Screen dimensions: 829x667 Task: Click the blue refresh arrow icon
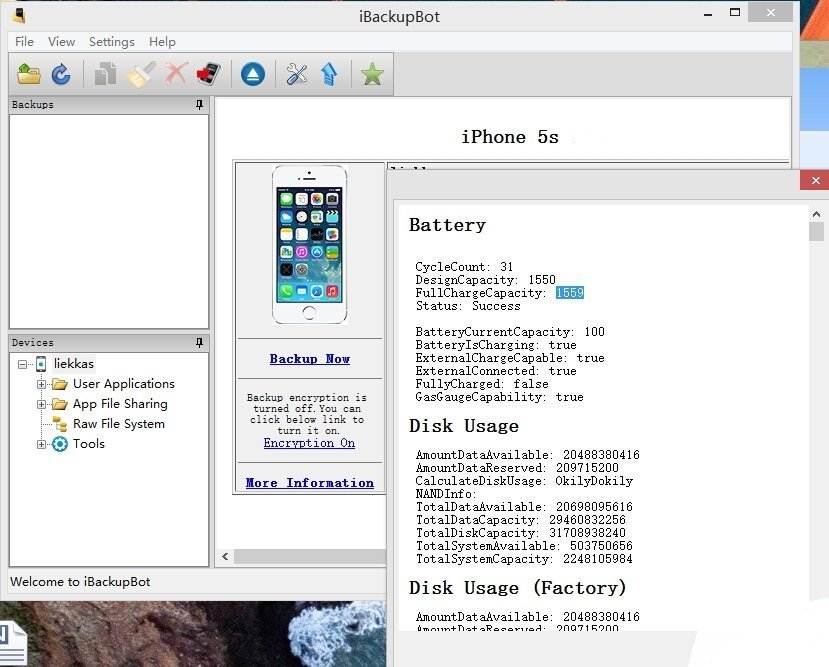pos(61,74)
